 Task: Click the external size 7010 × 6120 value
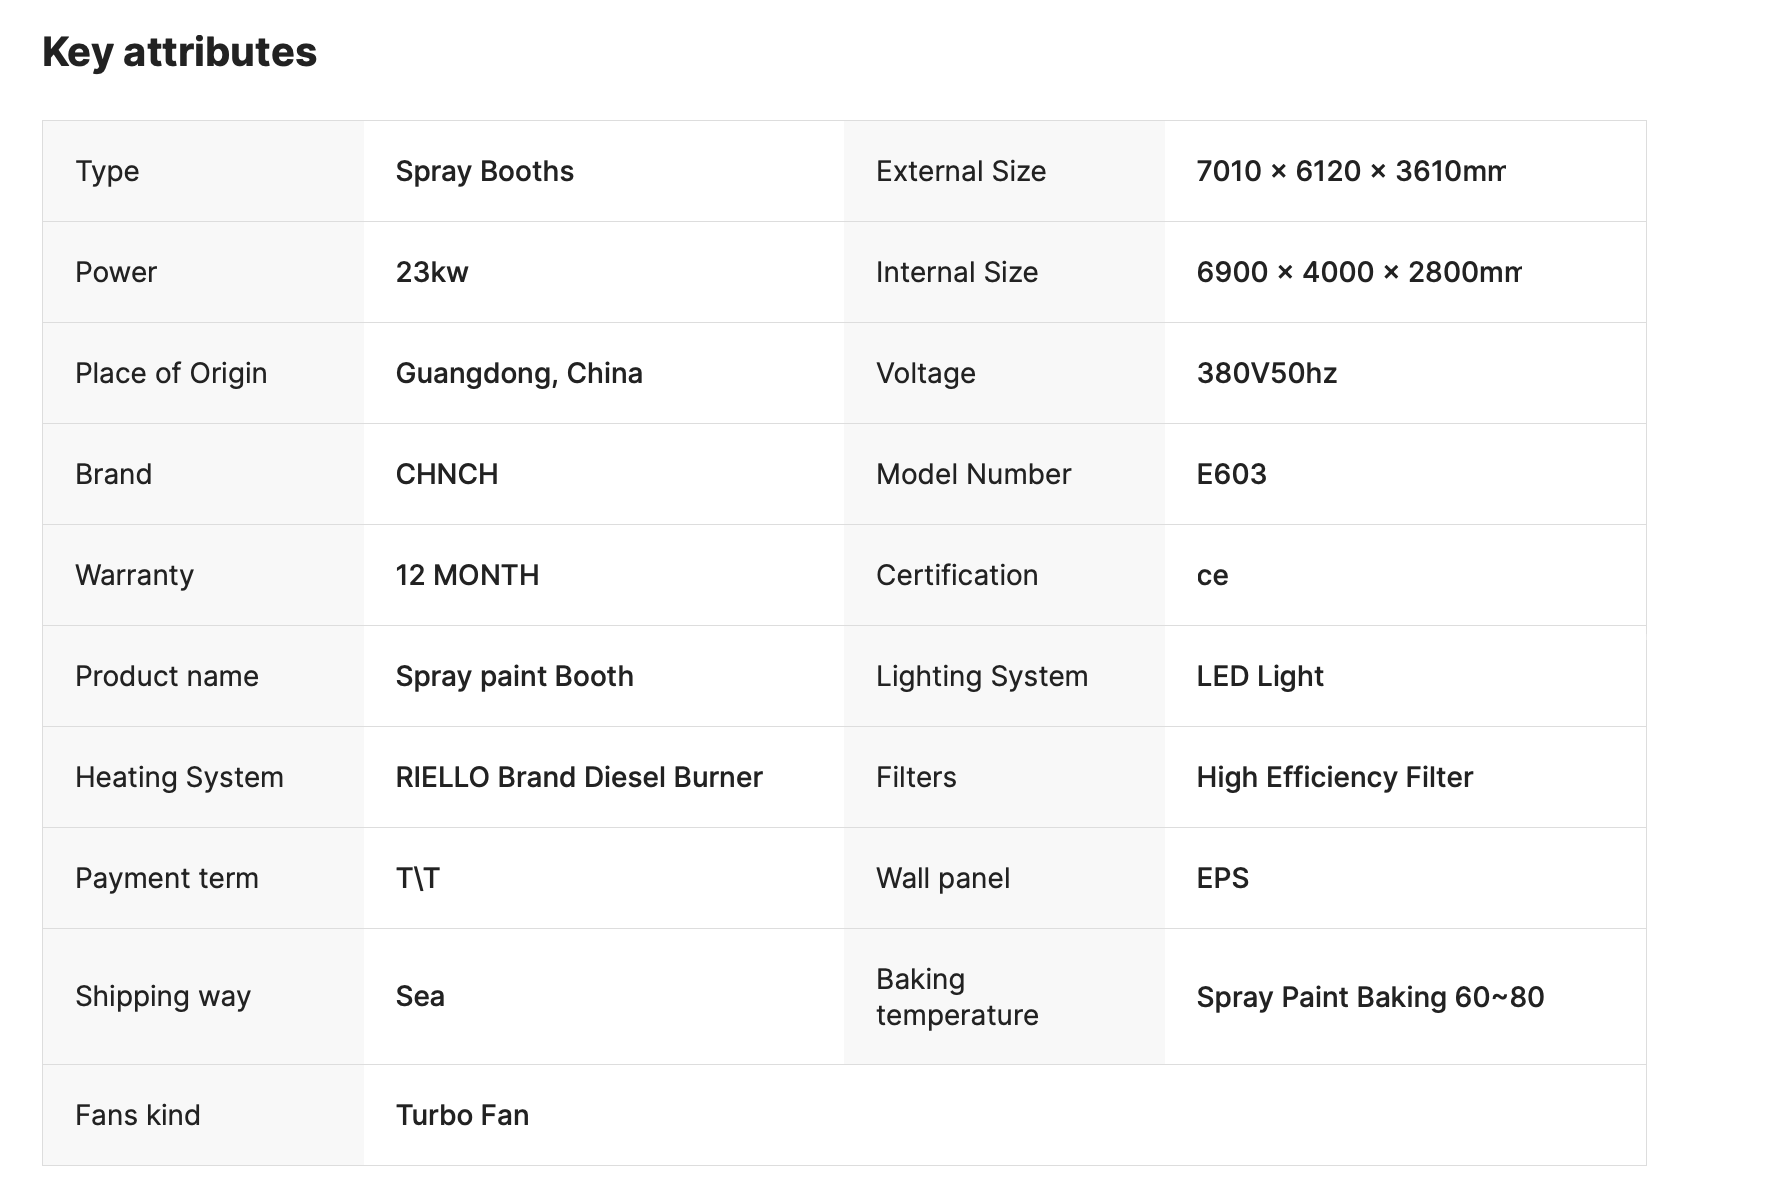(x=1350, y=171)
